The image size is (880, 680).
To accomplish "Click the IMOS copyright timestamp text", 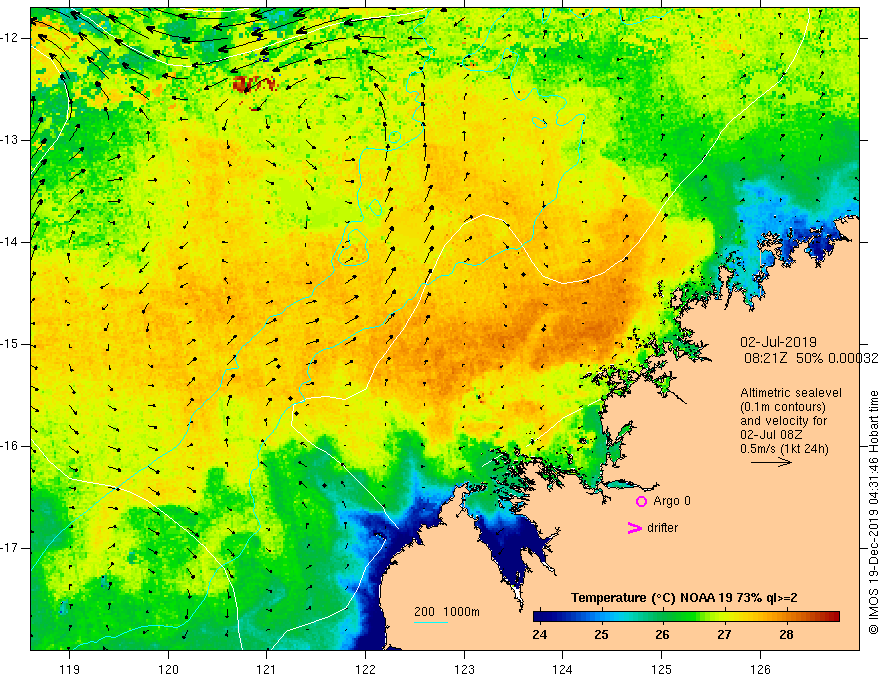I will [x=873, y=512].
